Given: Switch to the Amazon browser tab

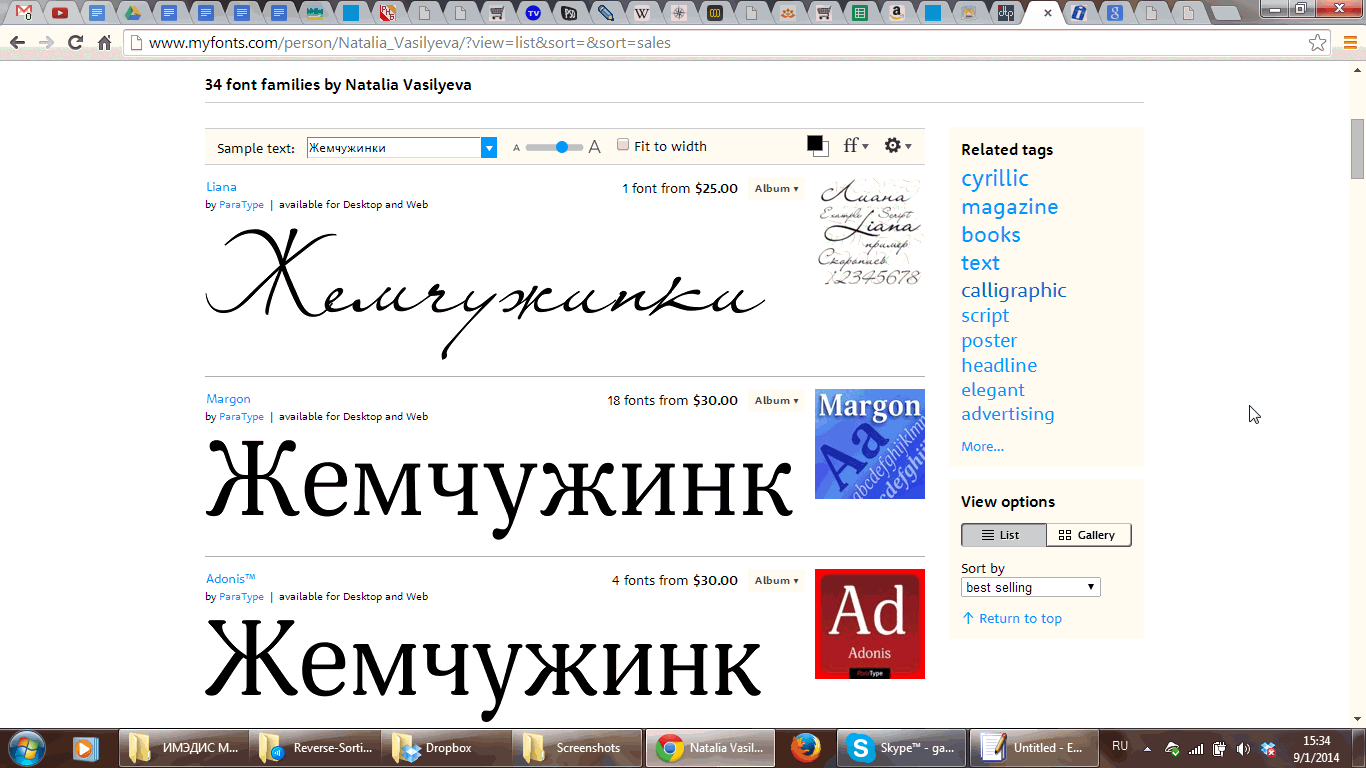Looking at the screenshot, I should pyautogui.click(x=896, y=13).
